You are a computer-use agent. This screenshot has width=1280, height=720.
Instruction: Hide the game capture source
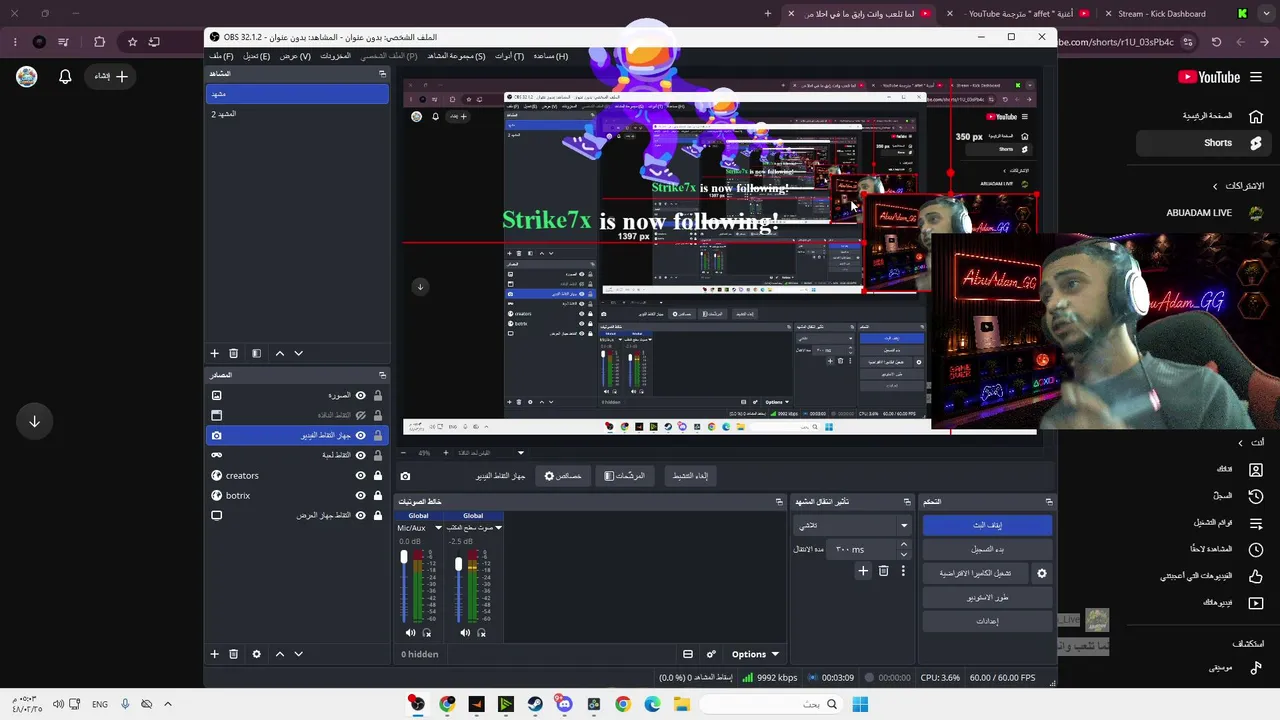coord(361,455)
